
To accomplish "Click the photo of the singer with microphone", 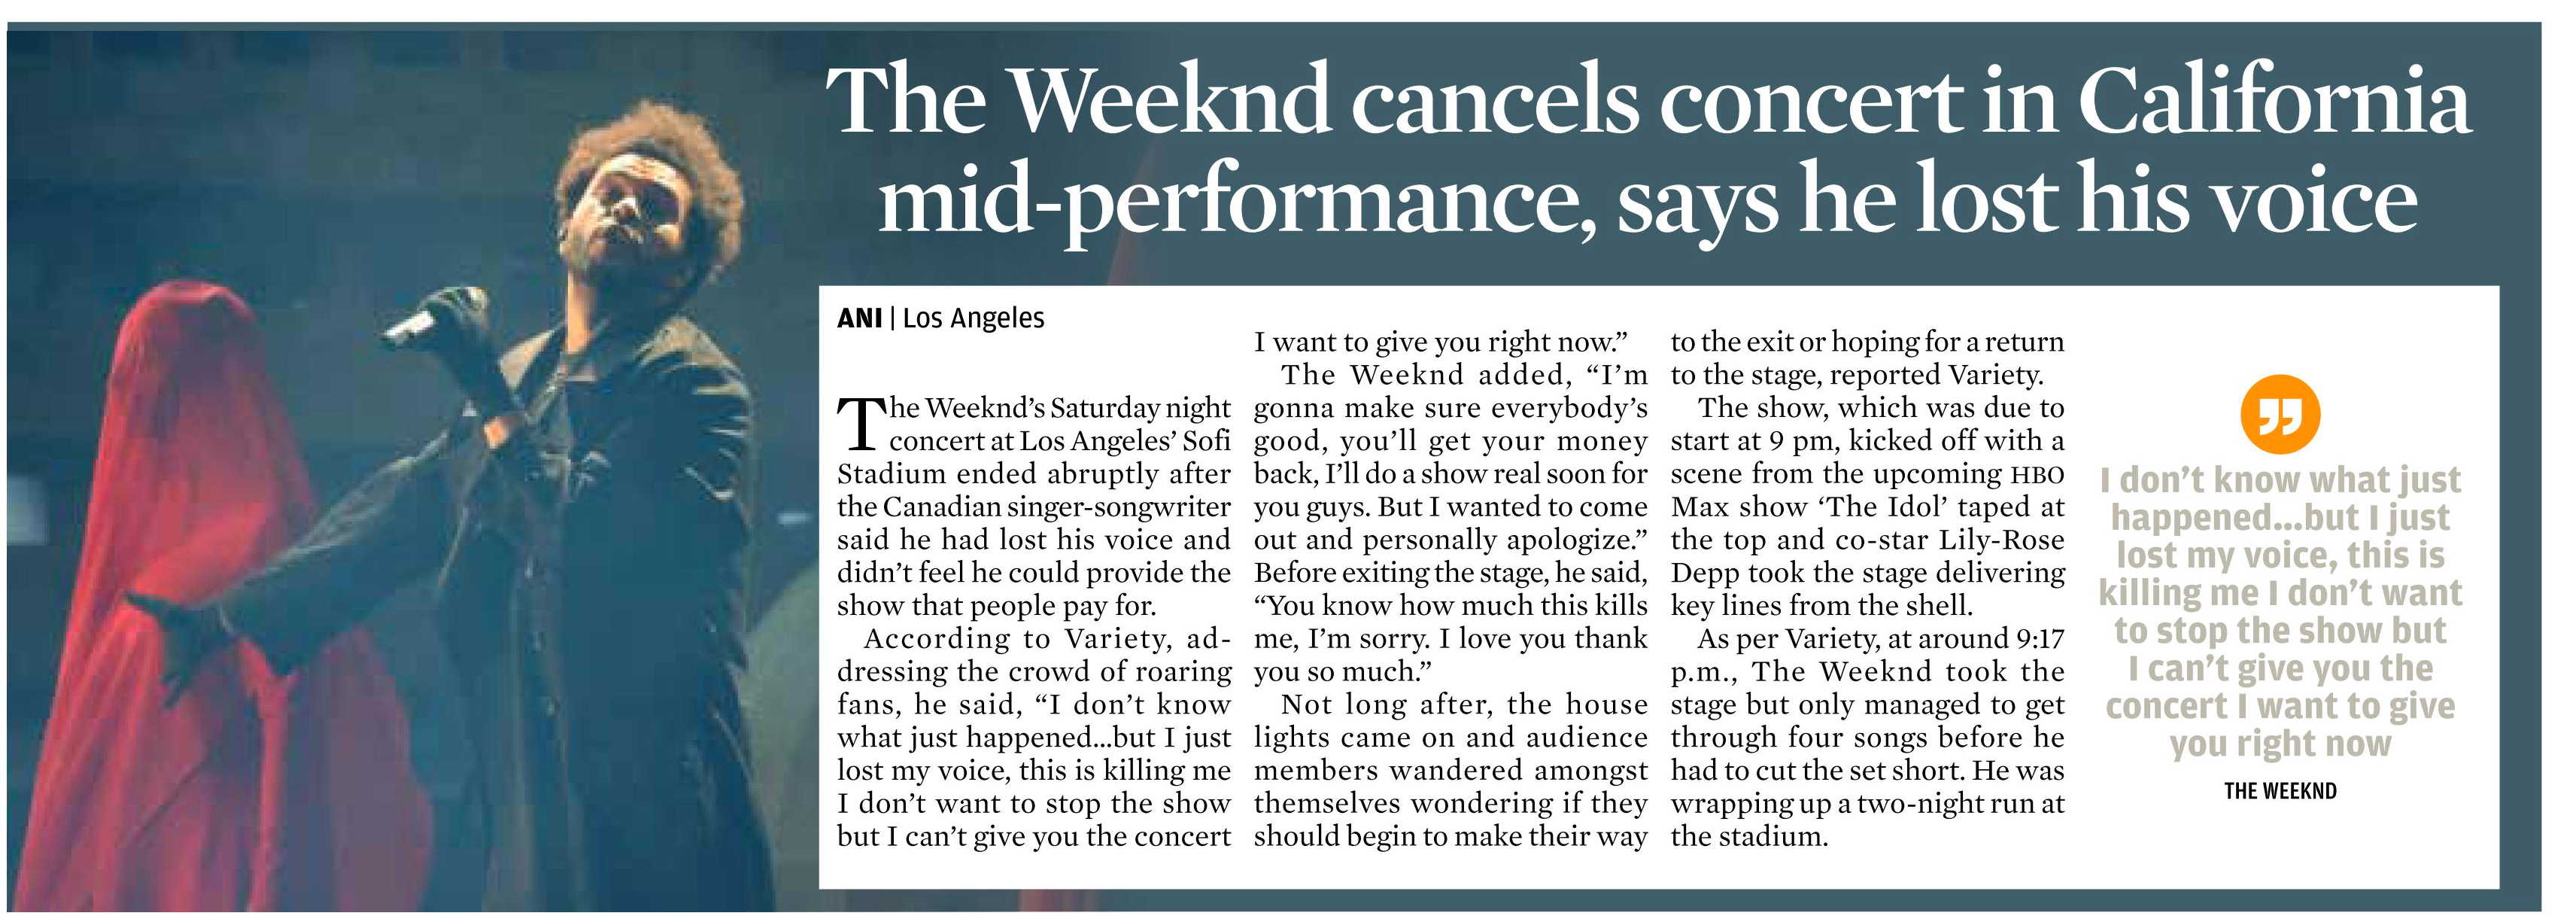I will coord(410,470).
